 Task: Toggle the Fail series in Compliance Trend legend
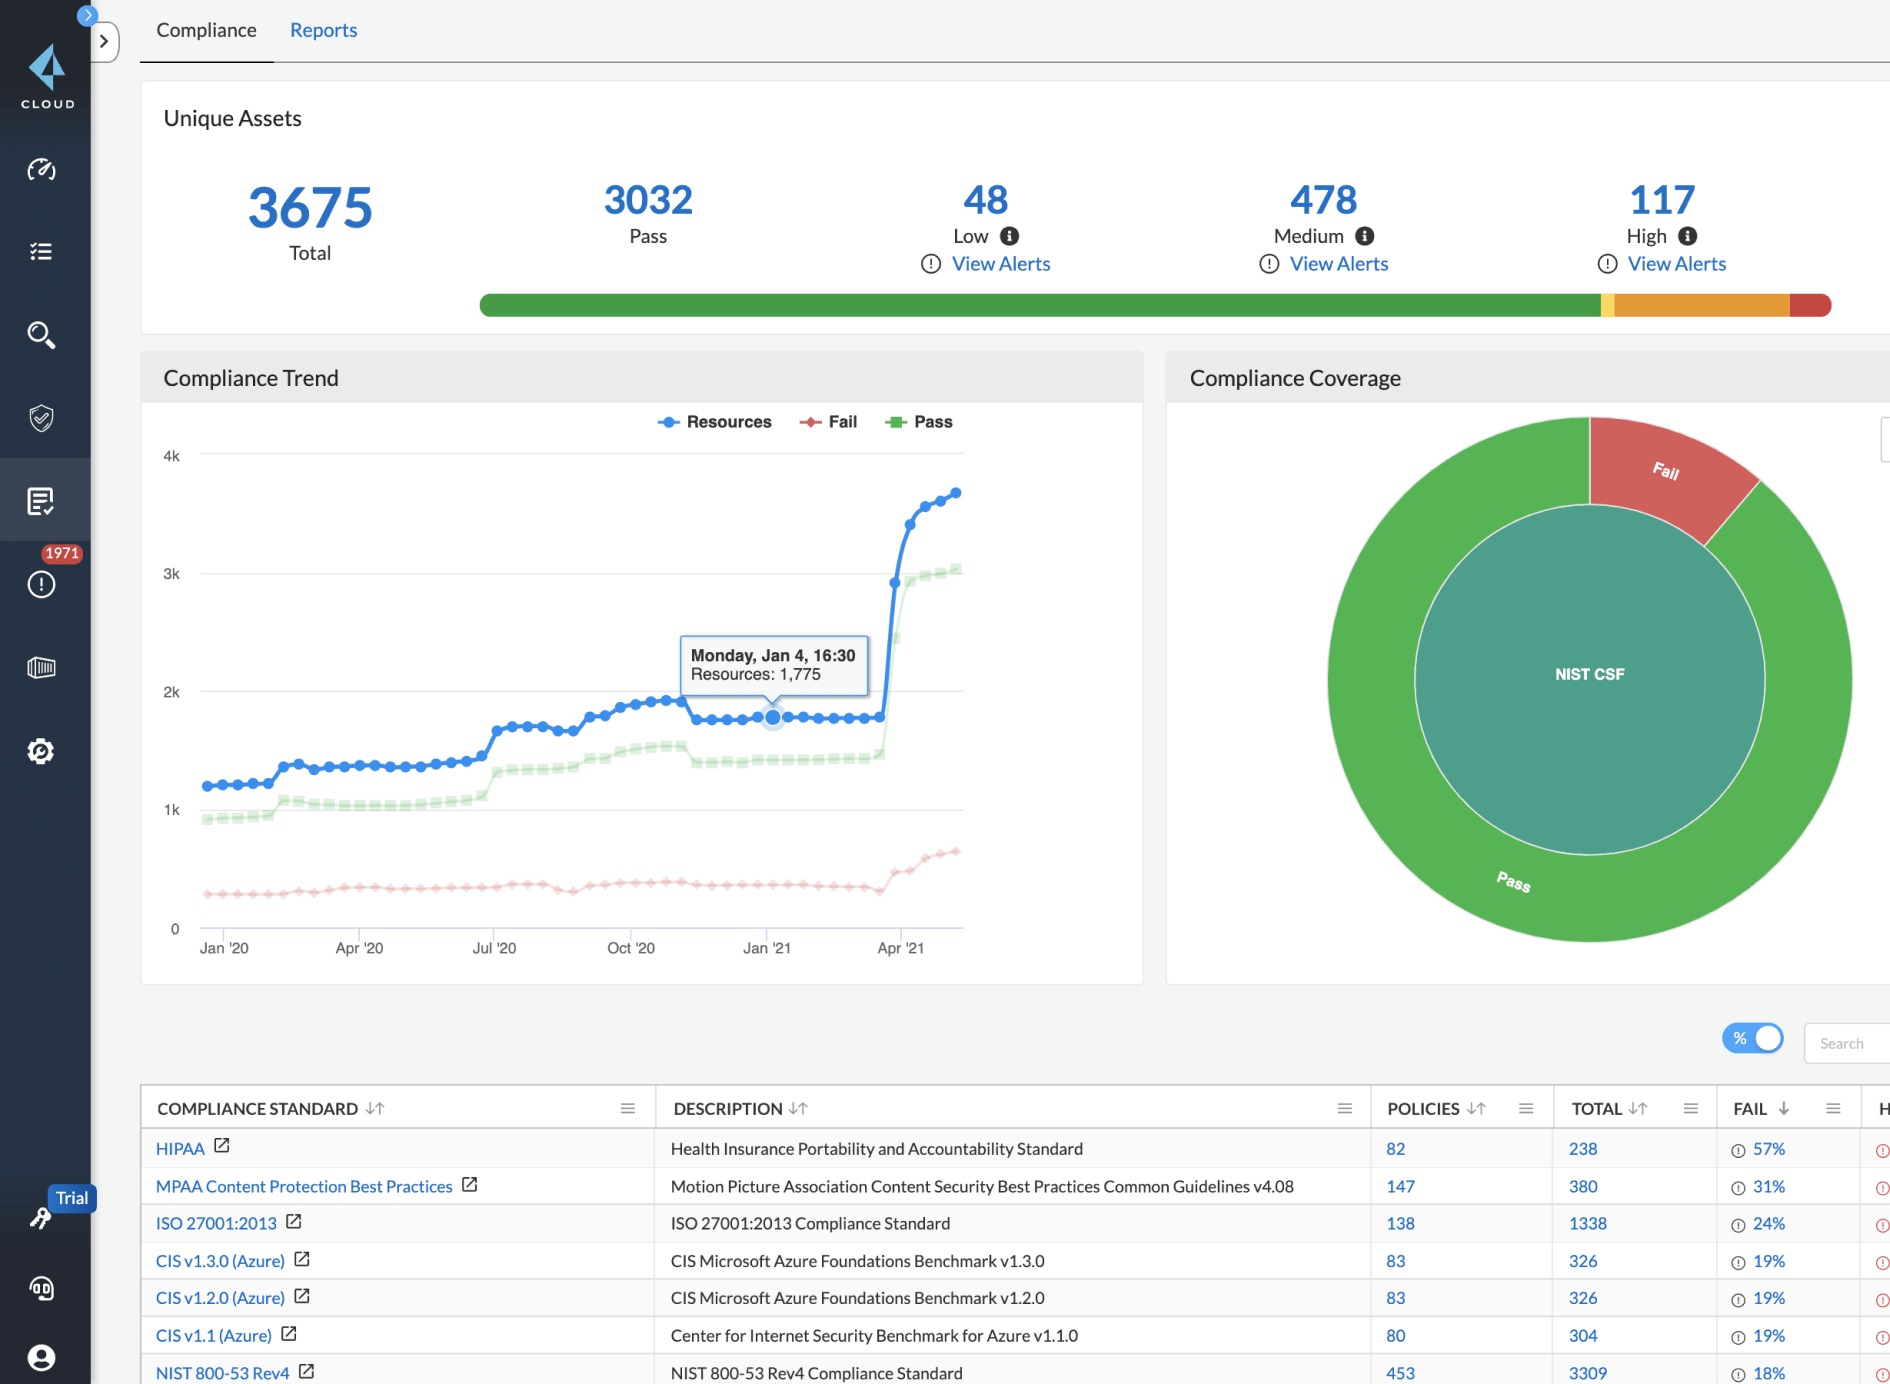click(x=828, y=421)
